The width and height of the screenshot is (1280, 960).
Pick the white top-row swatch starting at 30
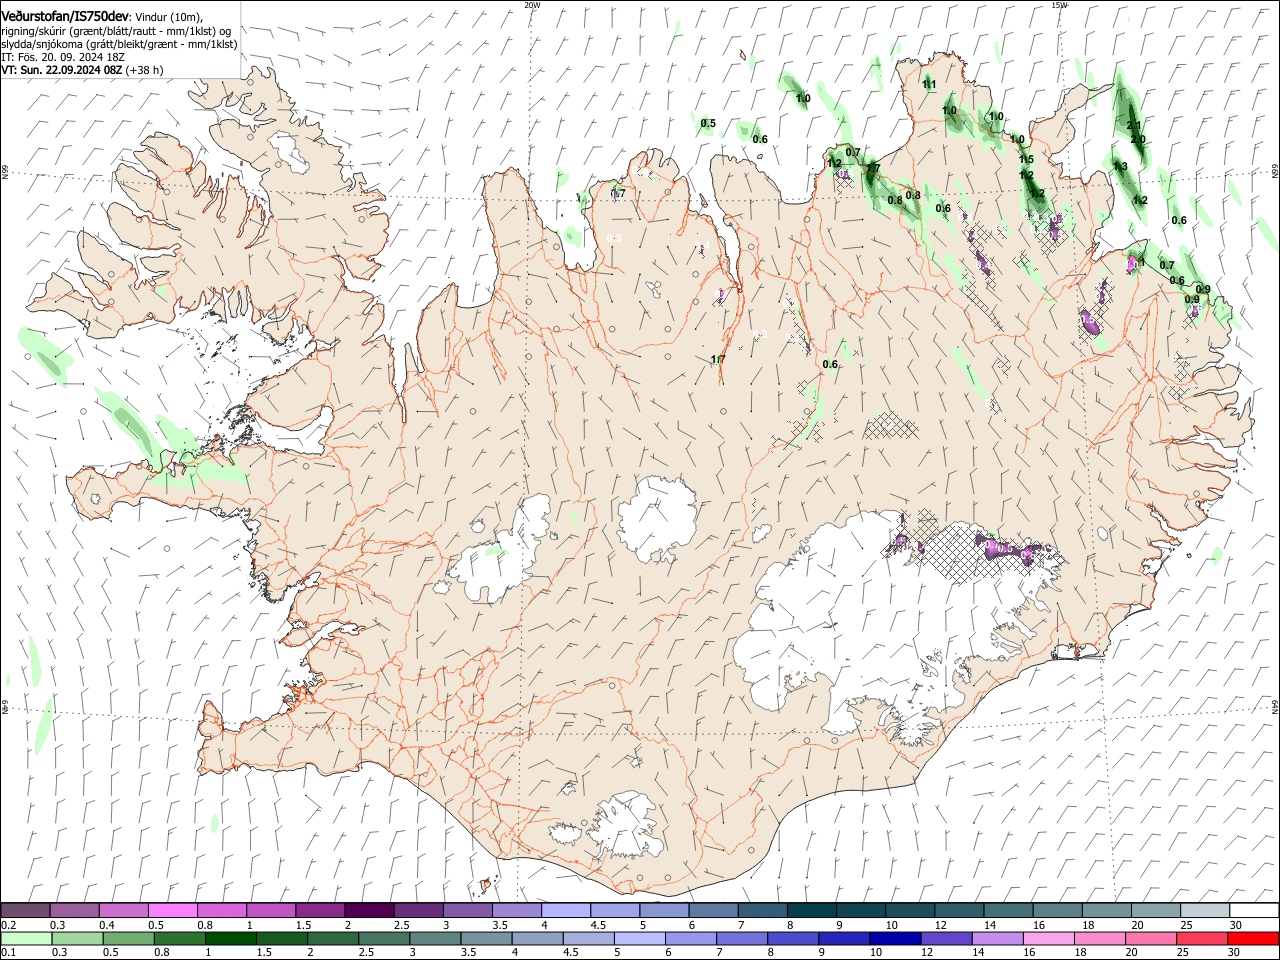pos(1255,911)
